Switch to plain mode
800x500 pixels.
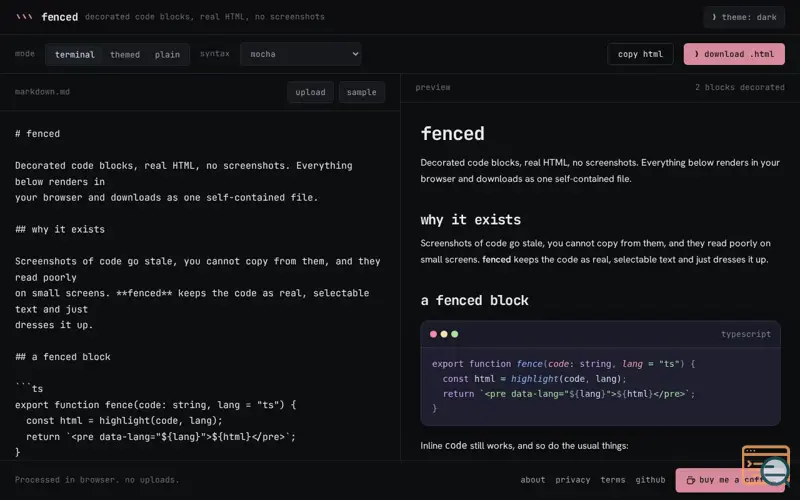pyautogui.click(x=167, y=55)
